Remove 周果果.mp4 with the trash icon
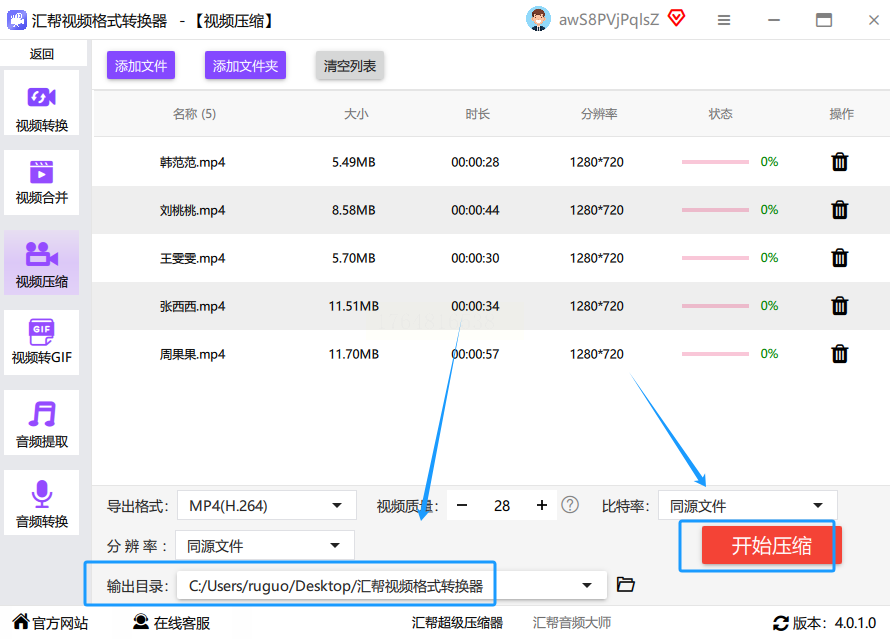The image size is (890, 640). (840, 354)
